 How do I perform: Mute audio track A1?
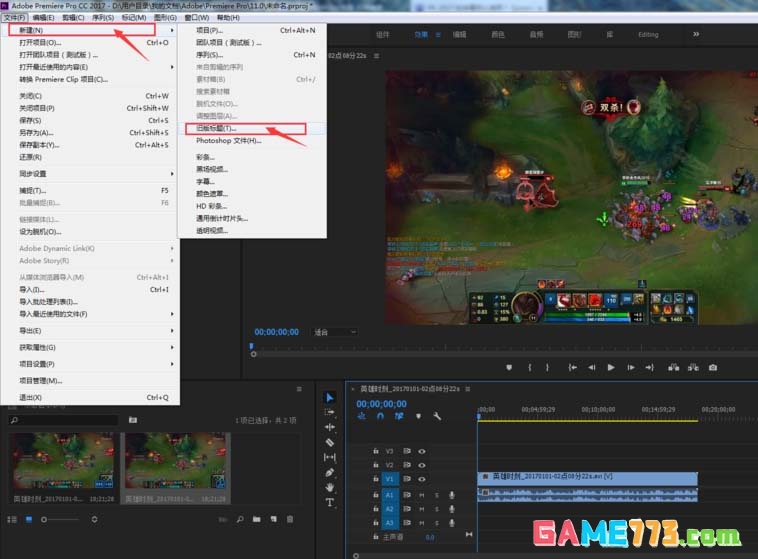[x=422, y=495]
